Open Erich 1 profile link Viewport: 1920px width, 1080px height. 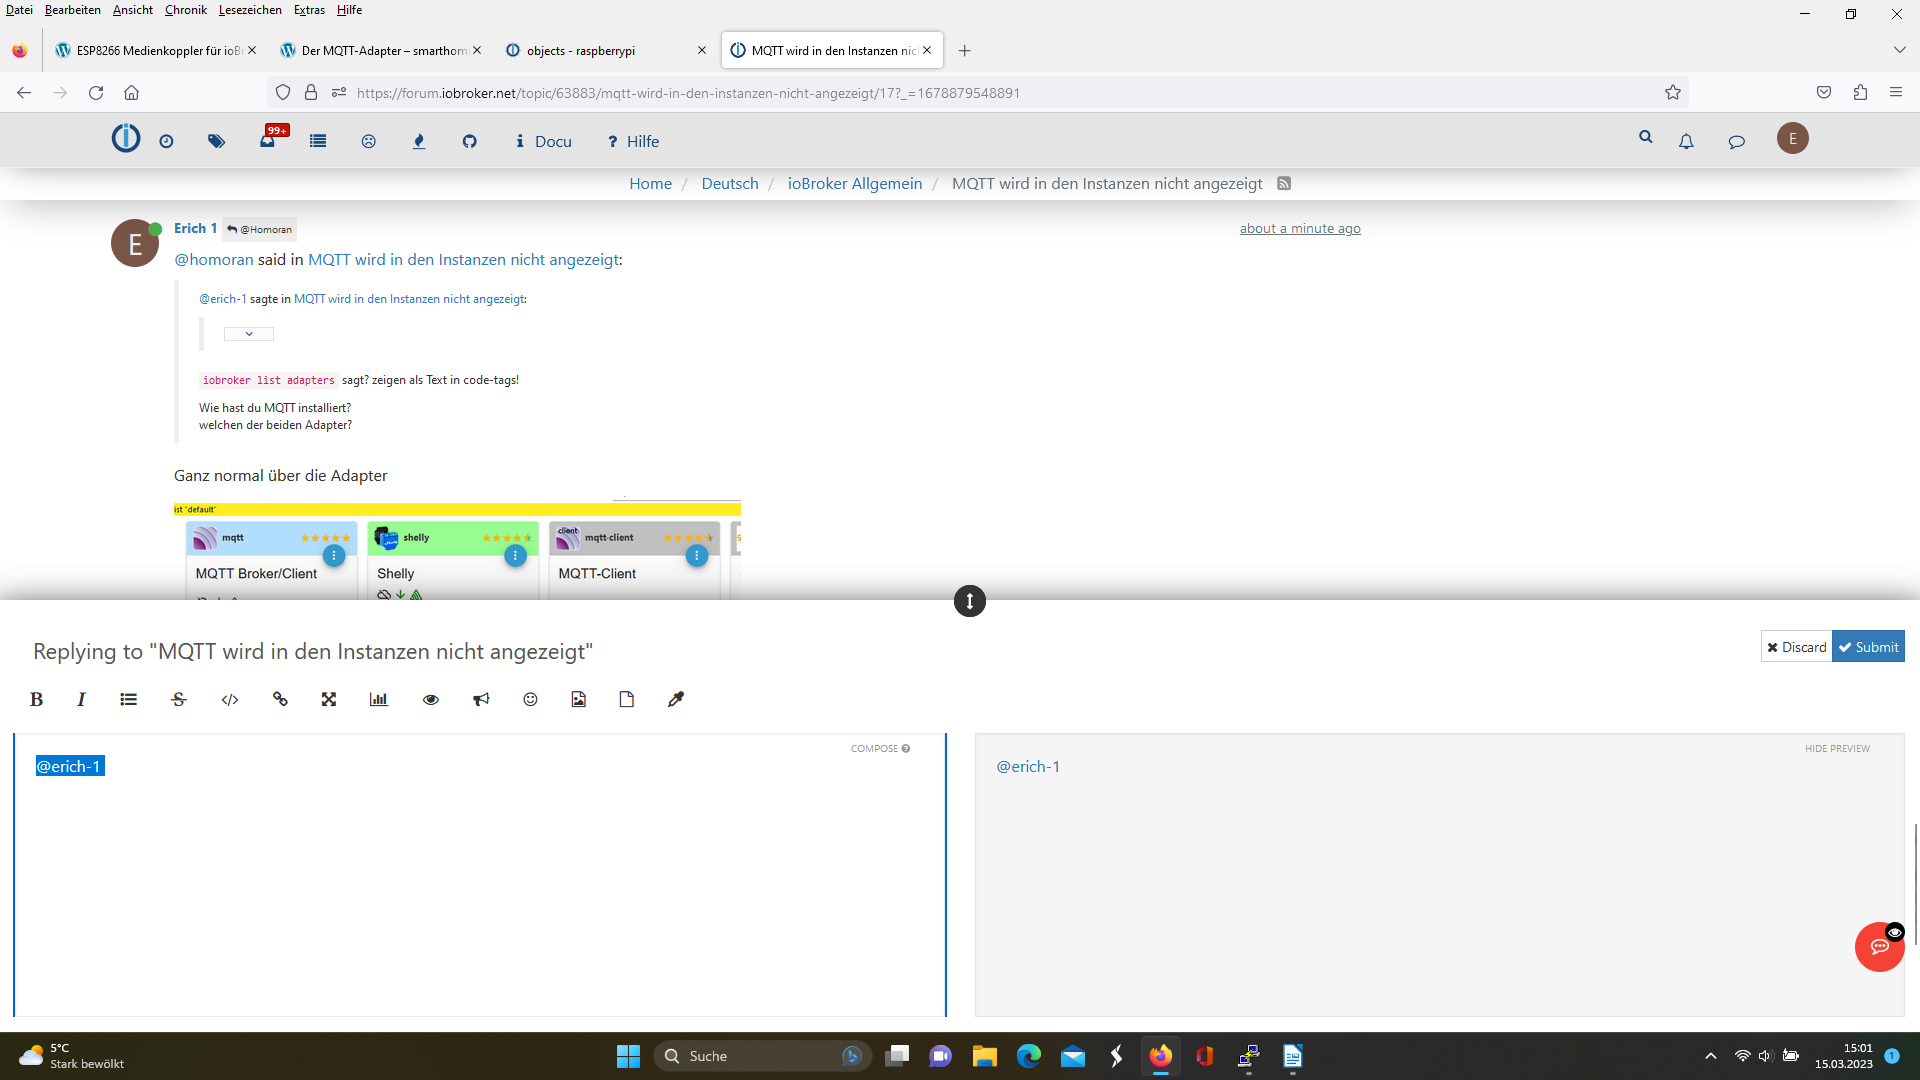[196, 229]
